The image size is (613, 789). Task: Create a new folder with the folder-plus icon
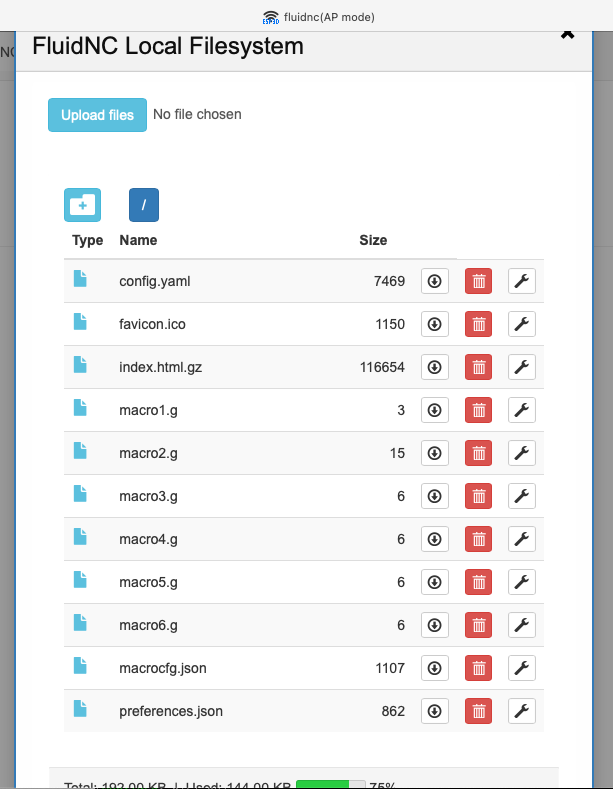tap(83, 205)
